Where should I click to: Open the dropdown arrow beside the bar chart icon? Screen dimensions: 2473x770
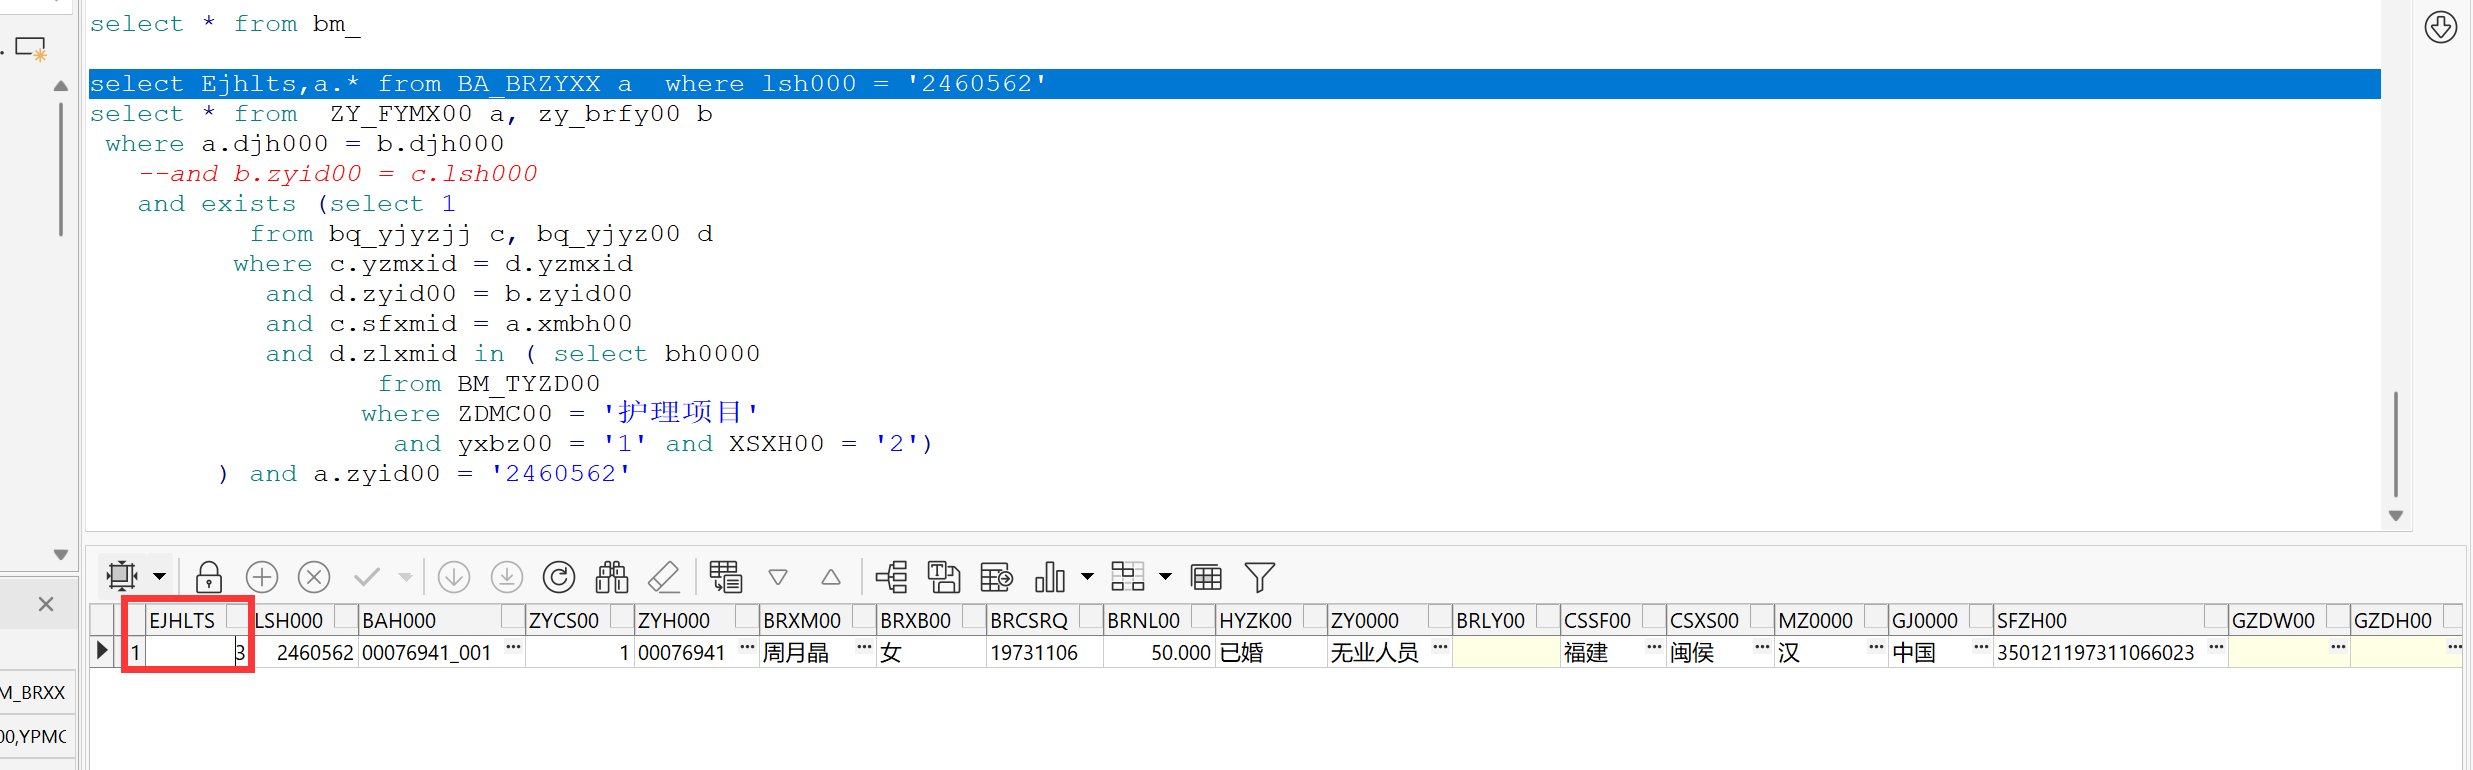pos(1087,577)
